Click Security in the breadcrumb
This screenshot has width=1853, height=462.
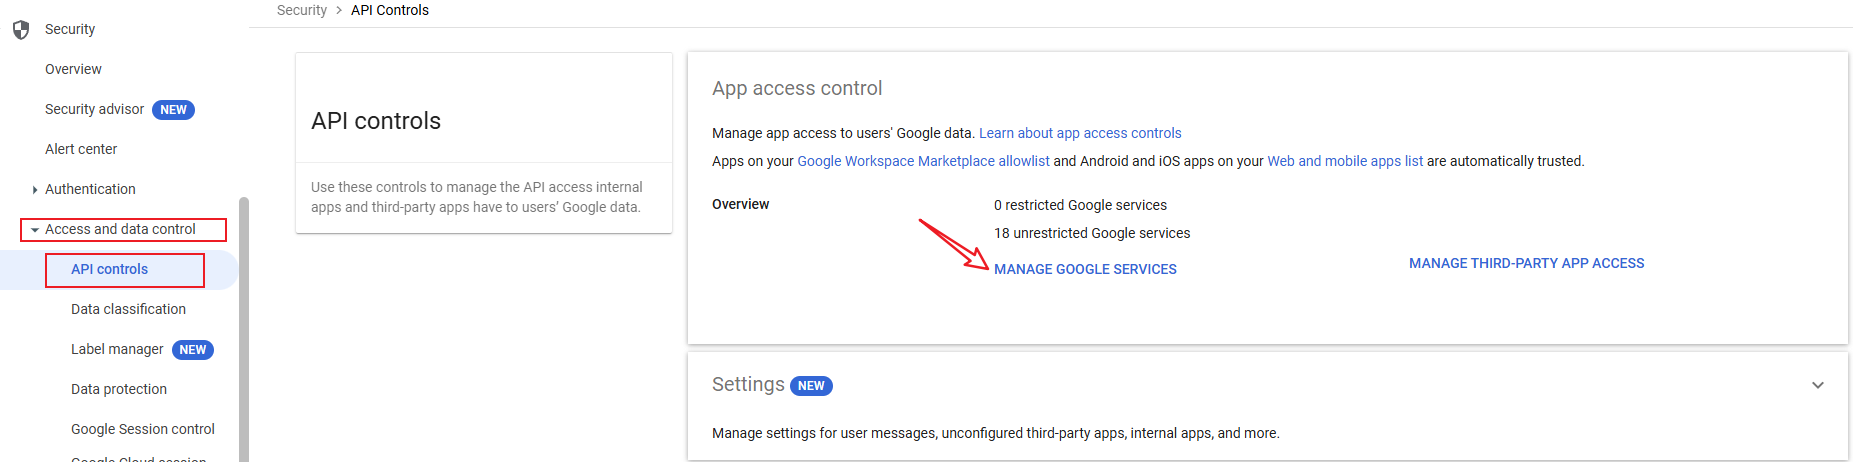click(301, 10)
